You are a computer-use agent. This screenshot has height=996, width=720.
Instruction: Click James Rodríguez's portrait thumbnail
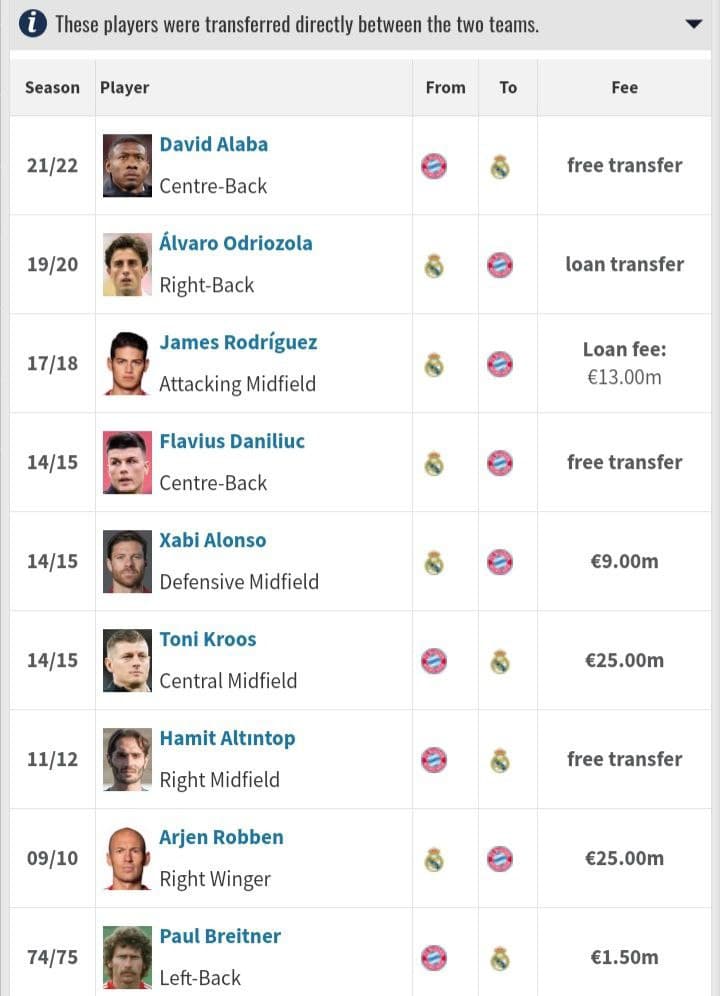(x=127, y=363)
